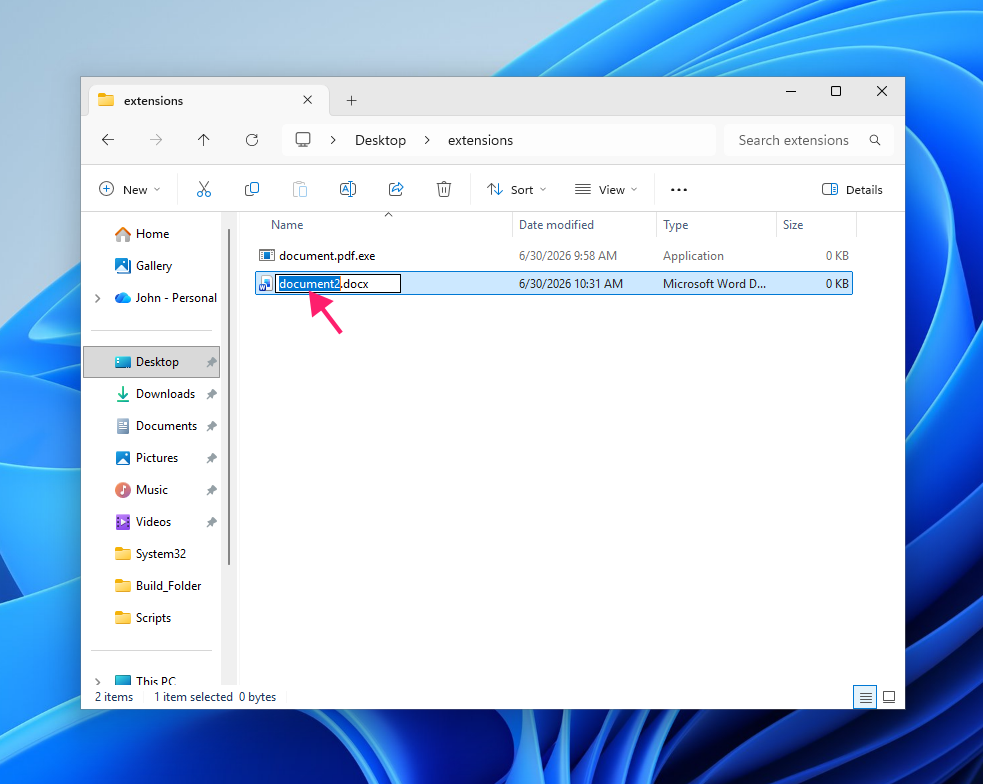Click the Forward arrow button
The height and width of the screenshot is (784, 983).
(156, 140)
